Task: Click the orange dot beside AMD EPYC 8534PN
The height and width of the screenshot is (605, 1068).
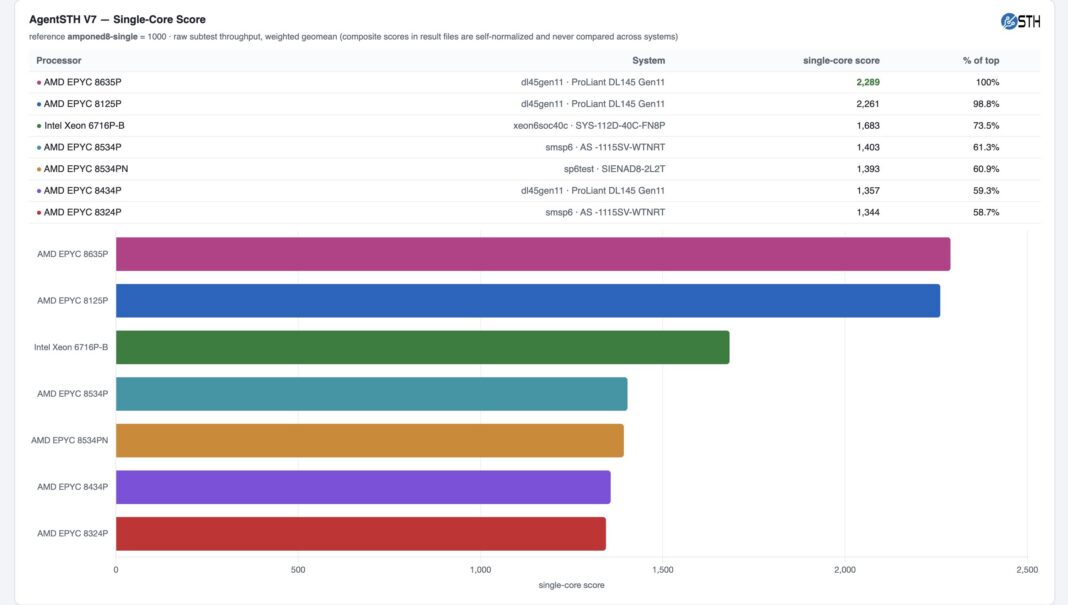Action: tap(39, 169)
